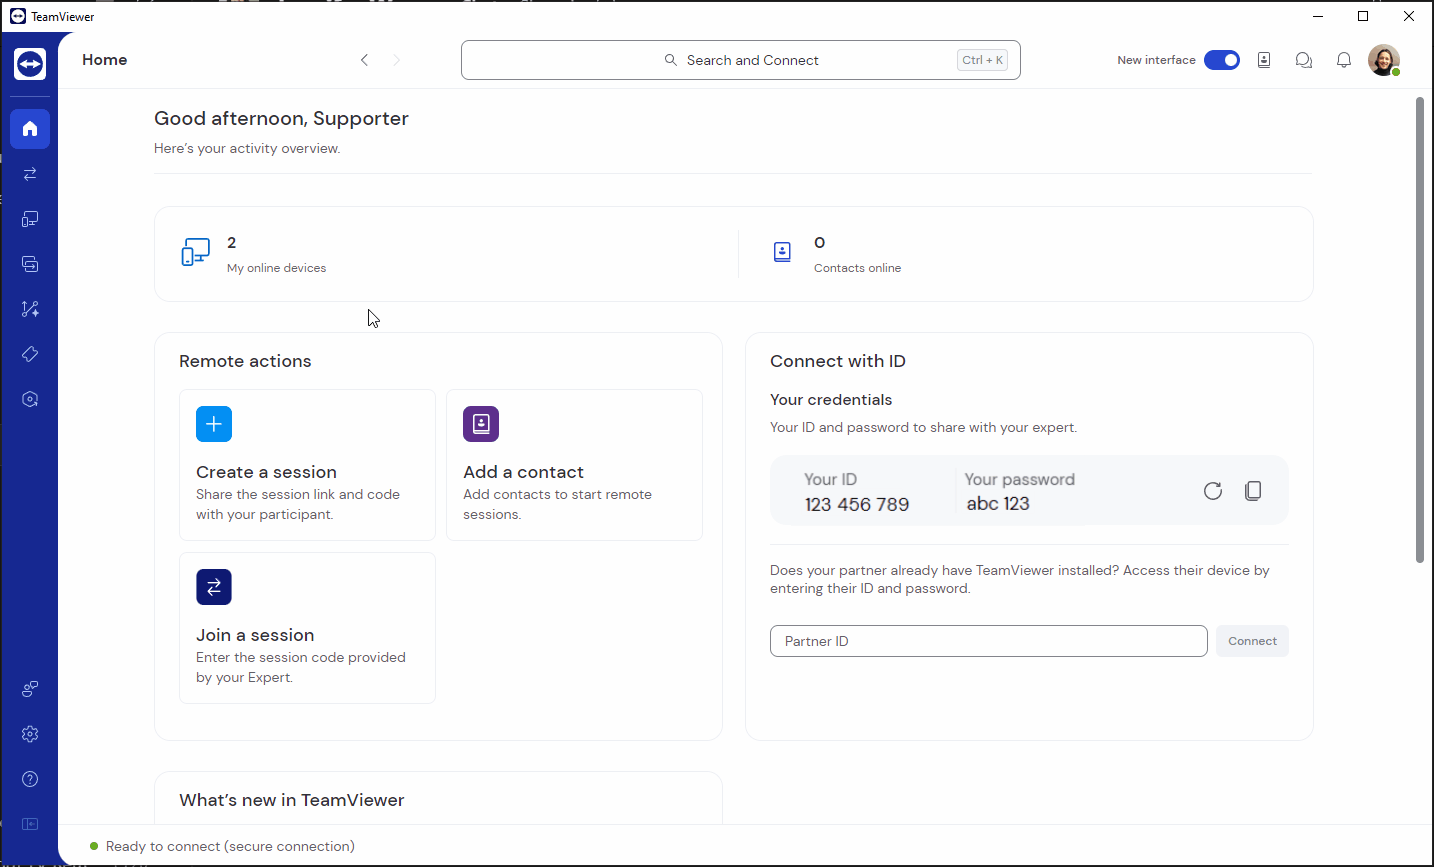Toggle the New interface switch
1434x867 pixels.
pos(1222,60)
